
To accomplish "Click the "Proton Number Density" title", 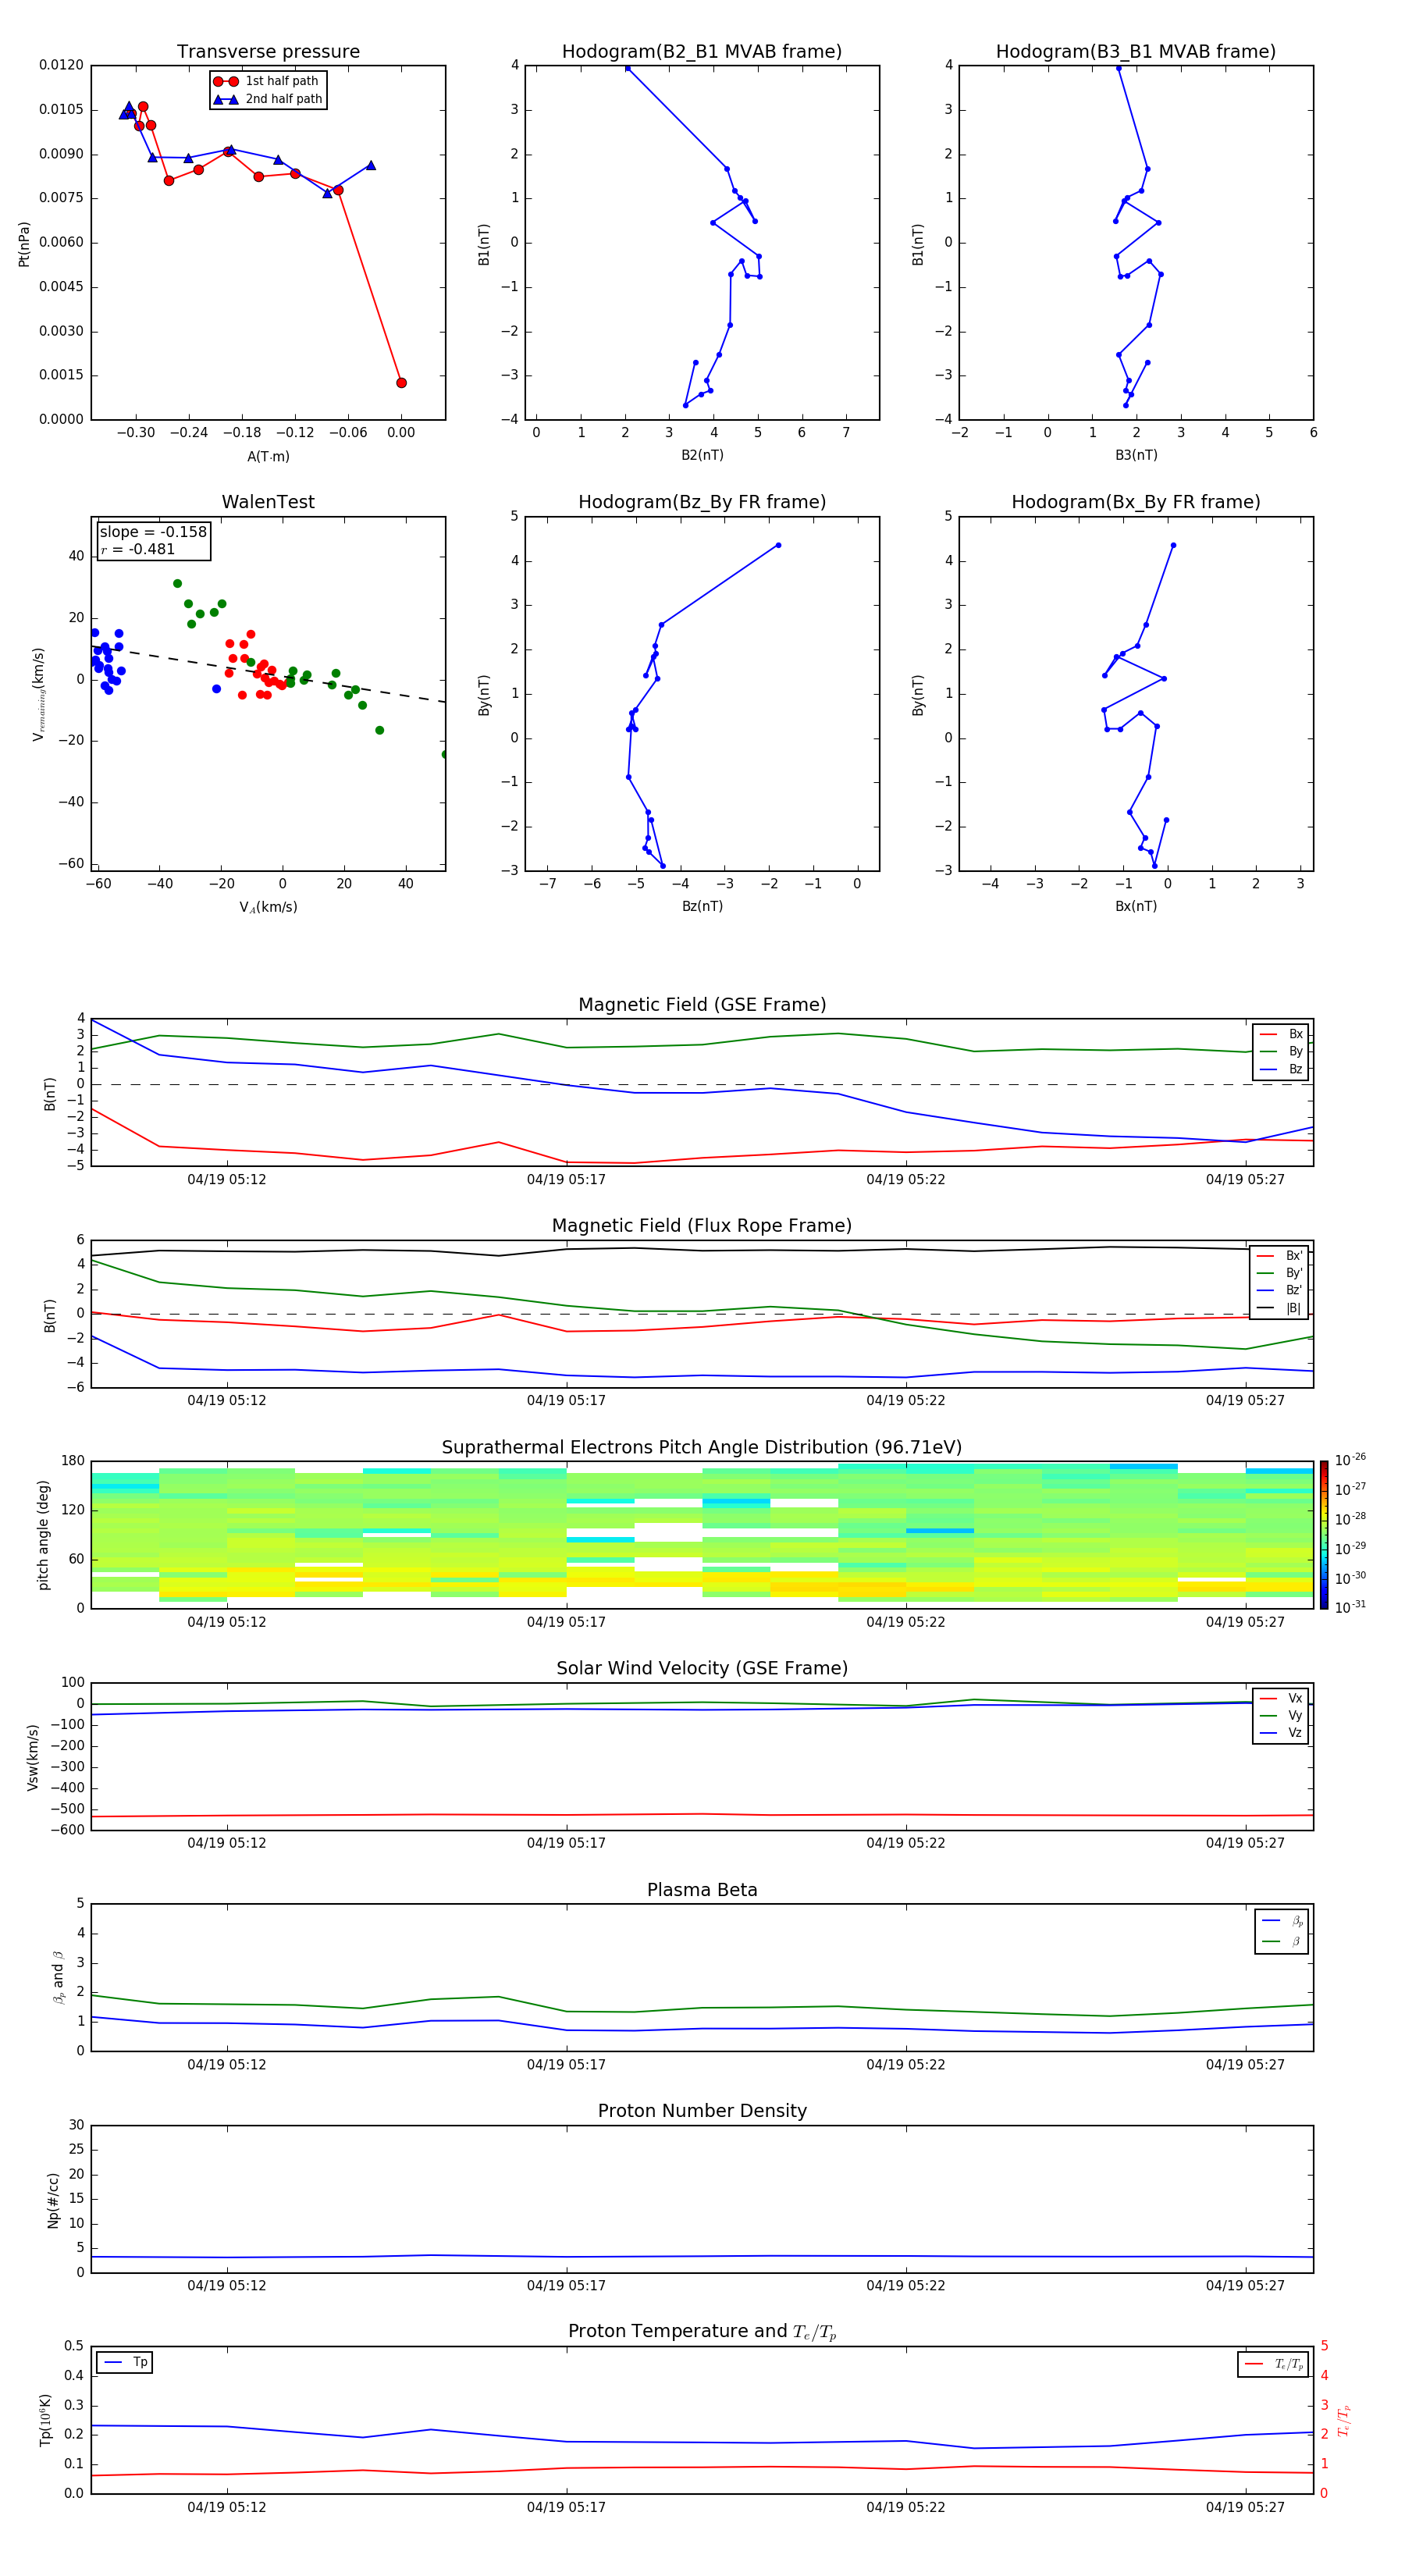I will pyautogui.click(x=702, y=2111).
